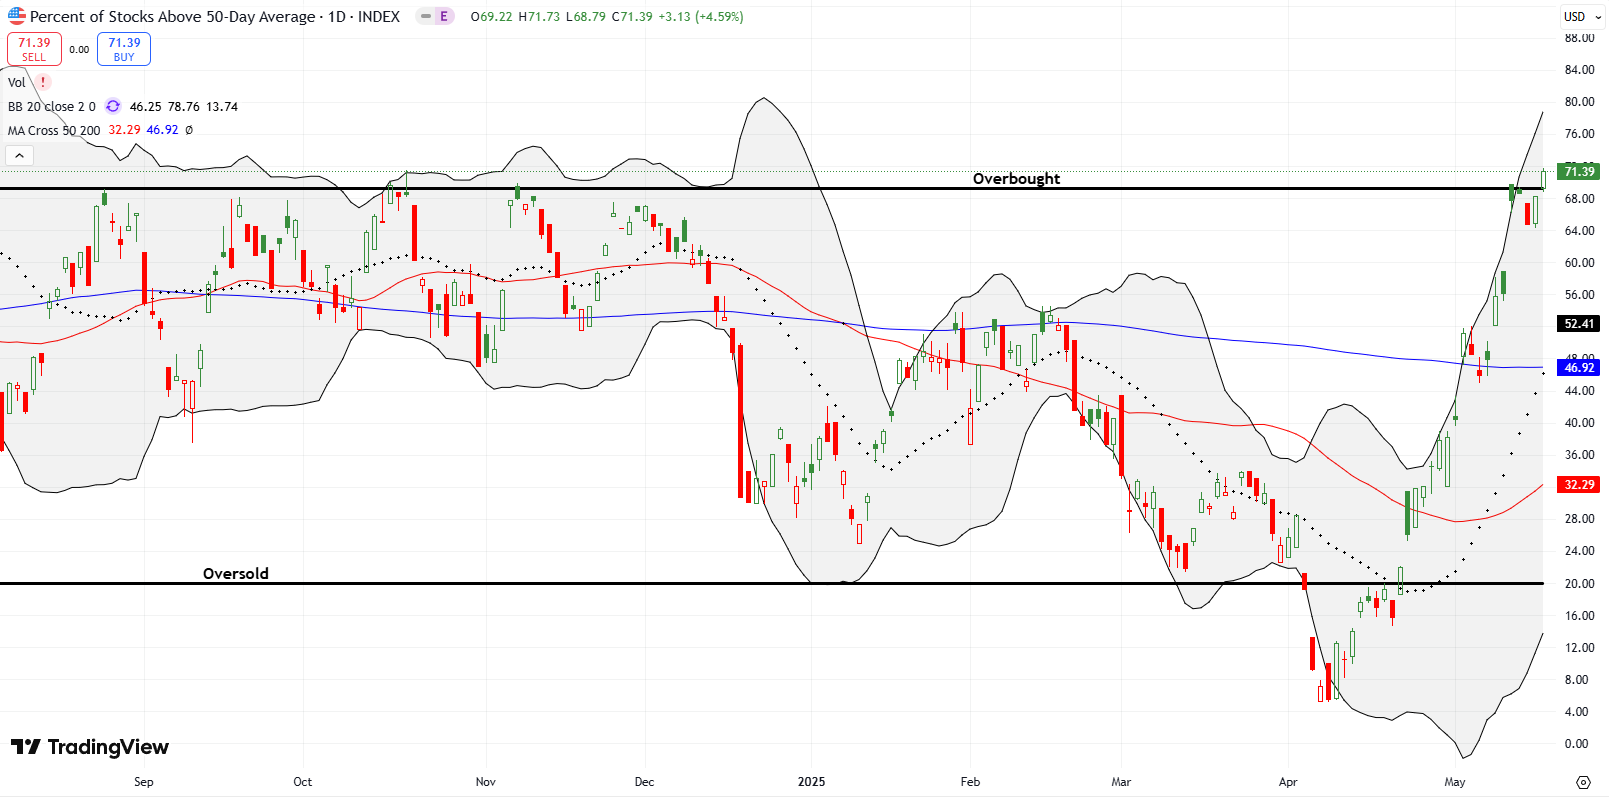The image size is (1609, 798).
Task: Click the Apr label on the time axis
Action: [x=1288, y=782]
